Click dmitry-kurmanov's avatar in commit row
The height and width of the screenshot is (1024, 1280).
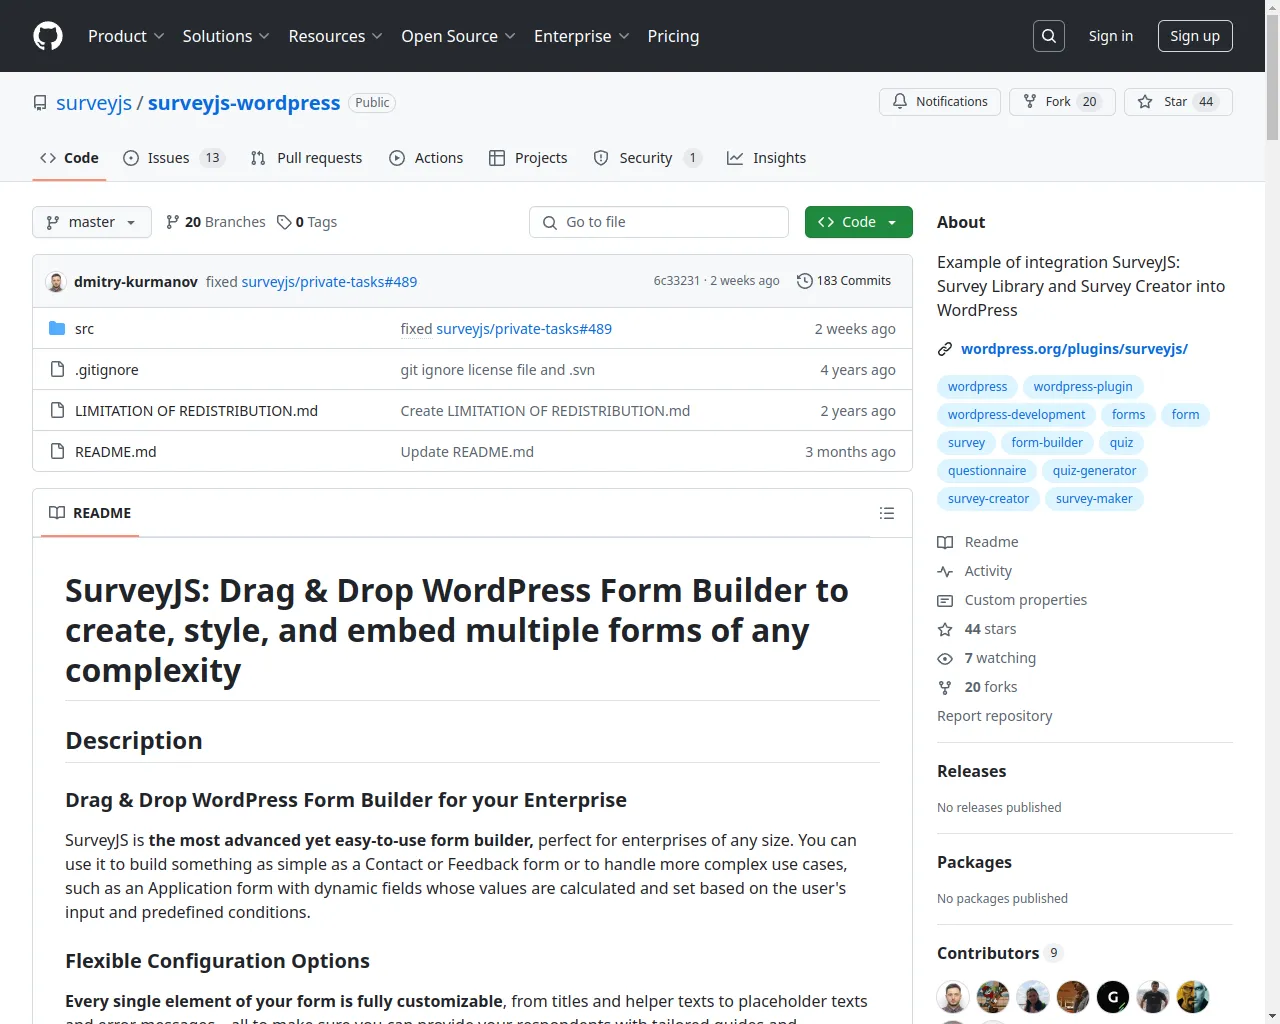(56, 282)
